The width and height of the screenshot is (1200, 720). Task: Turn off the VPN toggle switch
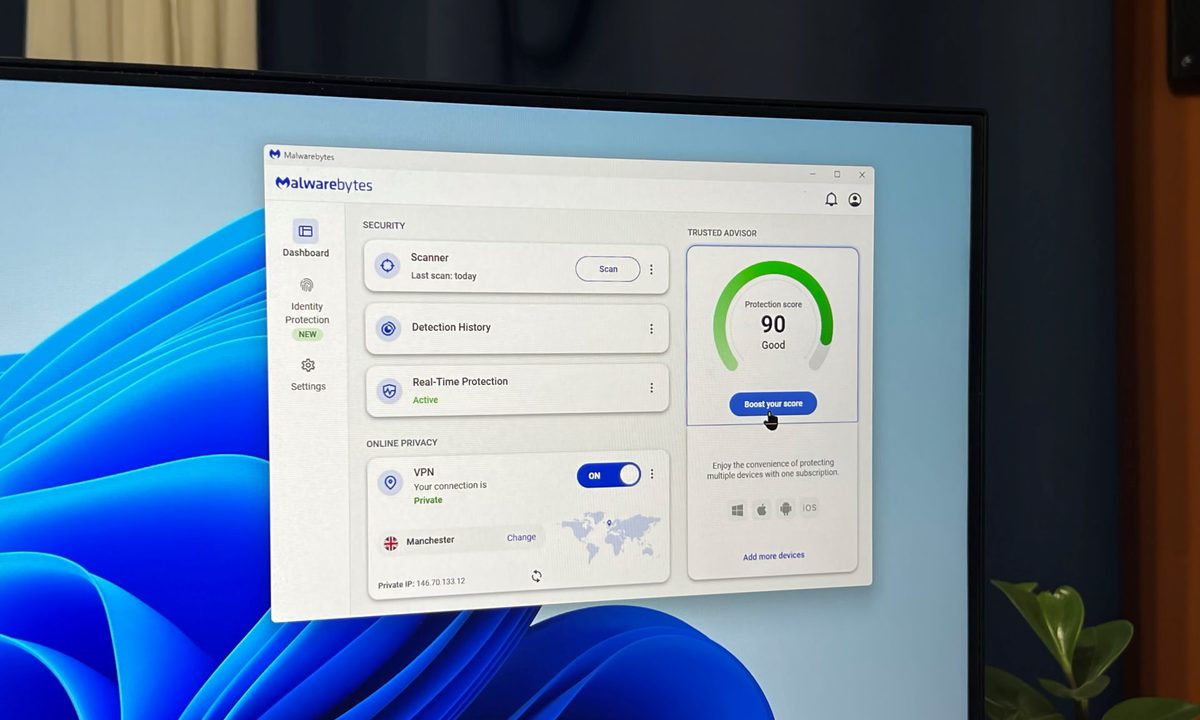(x=608, y=475)
